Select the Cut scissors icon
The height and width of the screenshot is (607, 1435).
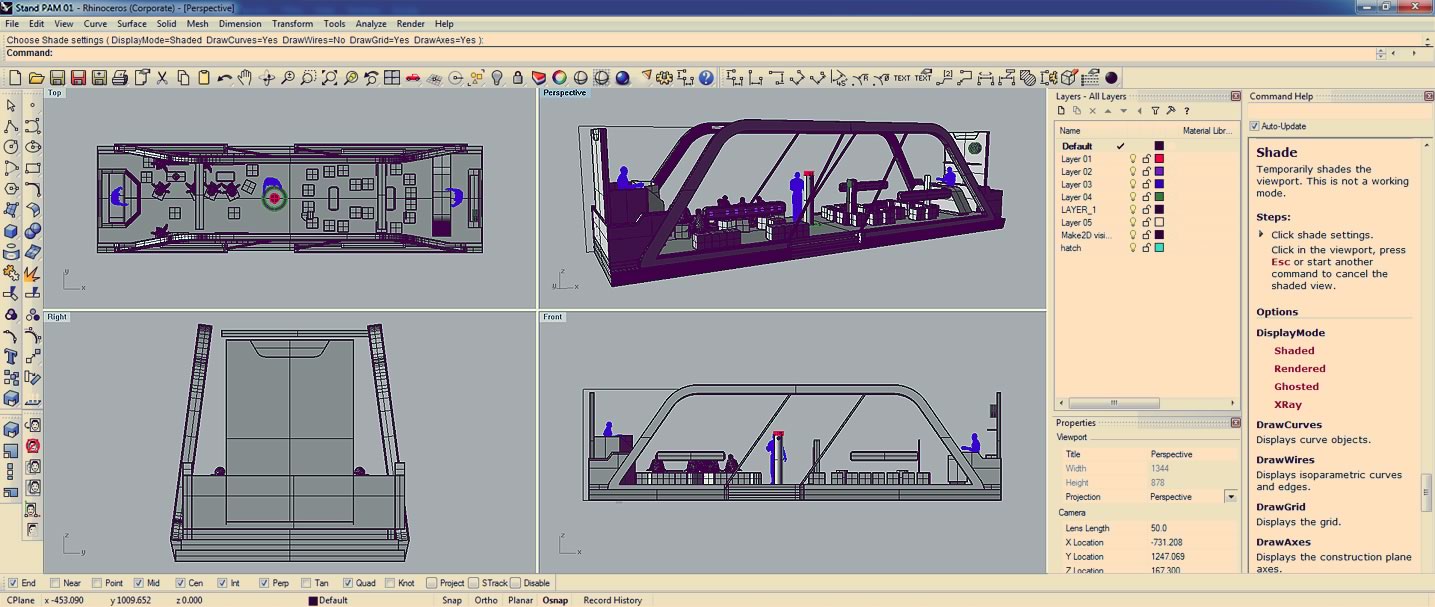tap(162, 78)
